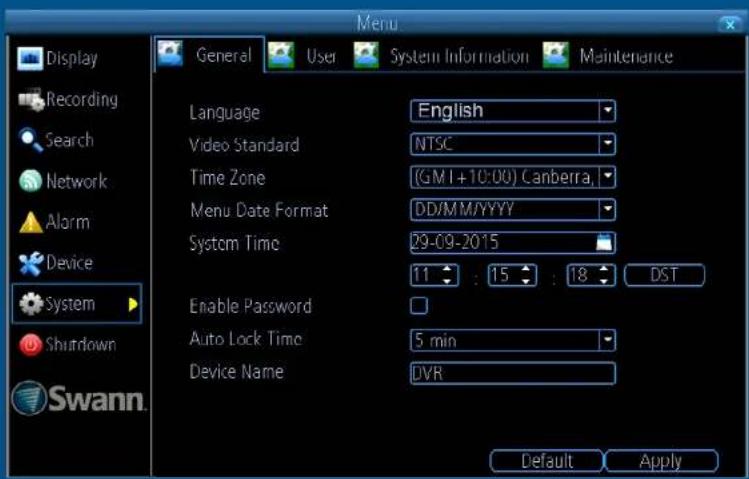The image size is (749, 479).
Task: Expand the Auto Lock Time dropdown arrow
Action: coord(607,341)
